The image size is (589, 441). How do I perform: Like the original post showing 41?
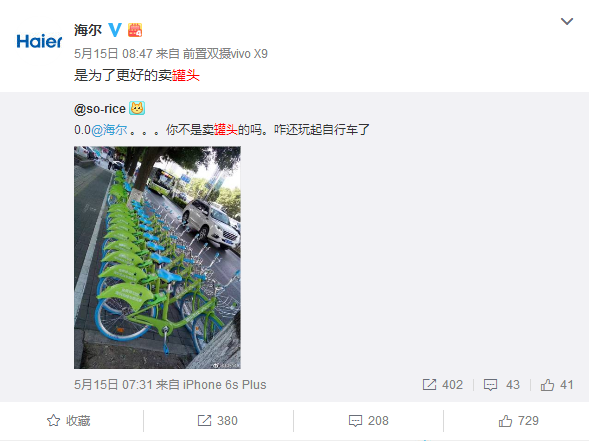[557, 385]
